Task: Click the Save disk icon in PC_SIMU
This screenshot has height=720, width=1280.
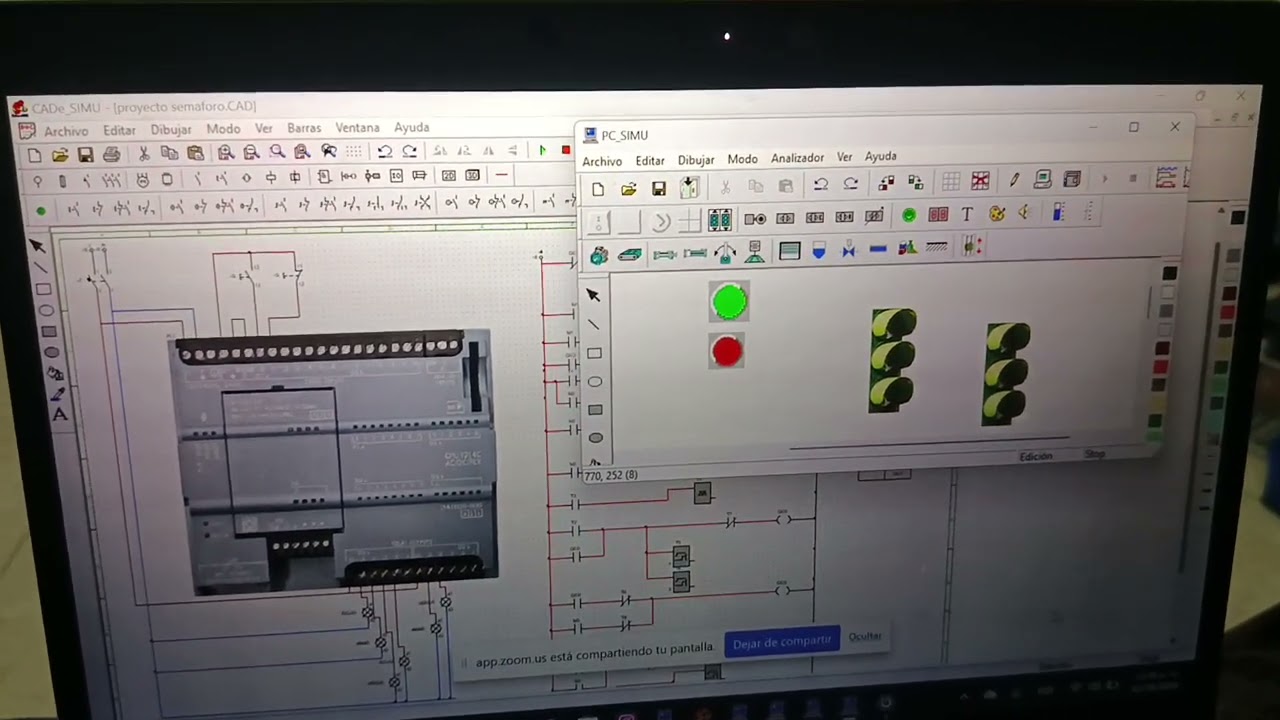Action: point(658,188)
